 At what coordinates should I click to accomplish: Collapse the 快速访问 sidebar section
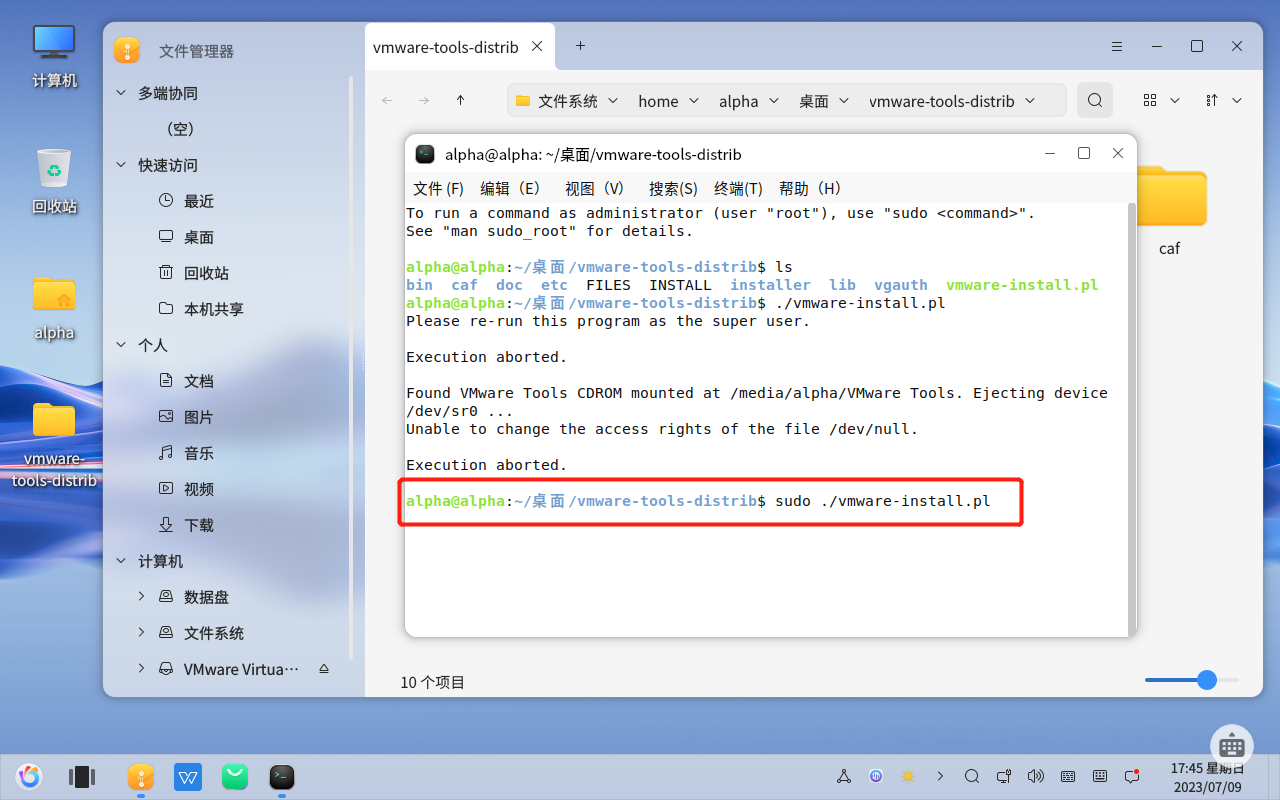click(121, 165)
